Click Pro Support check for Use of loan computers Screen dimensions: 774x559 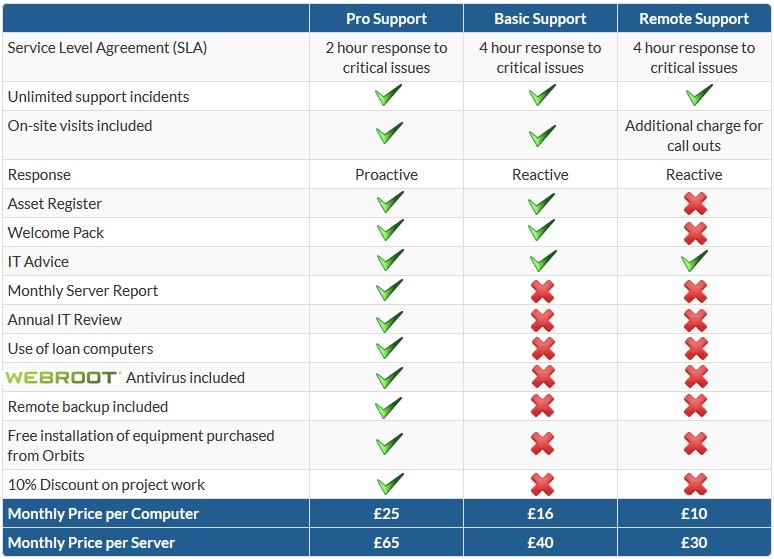[x=387, y=349]
